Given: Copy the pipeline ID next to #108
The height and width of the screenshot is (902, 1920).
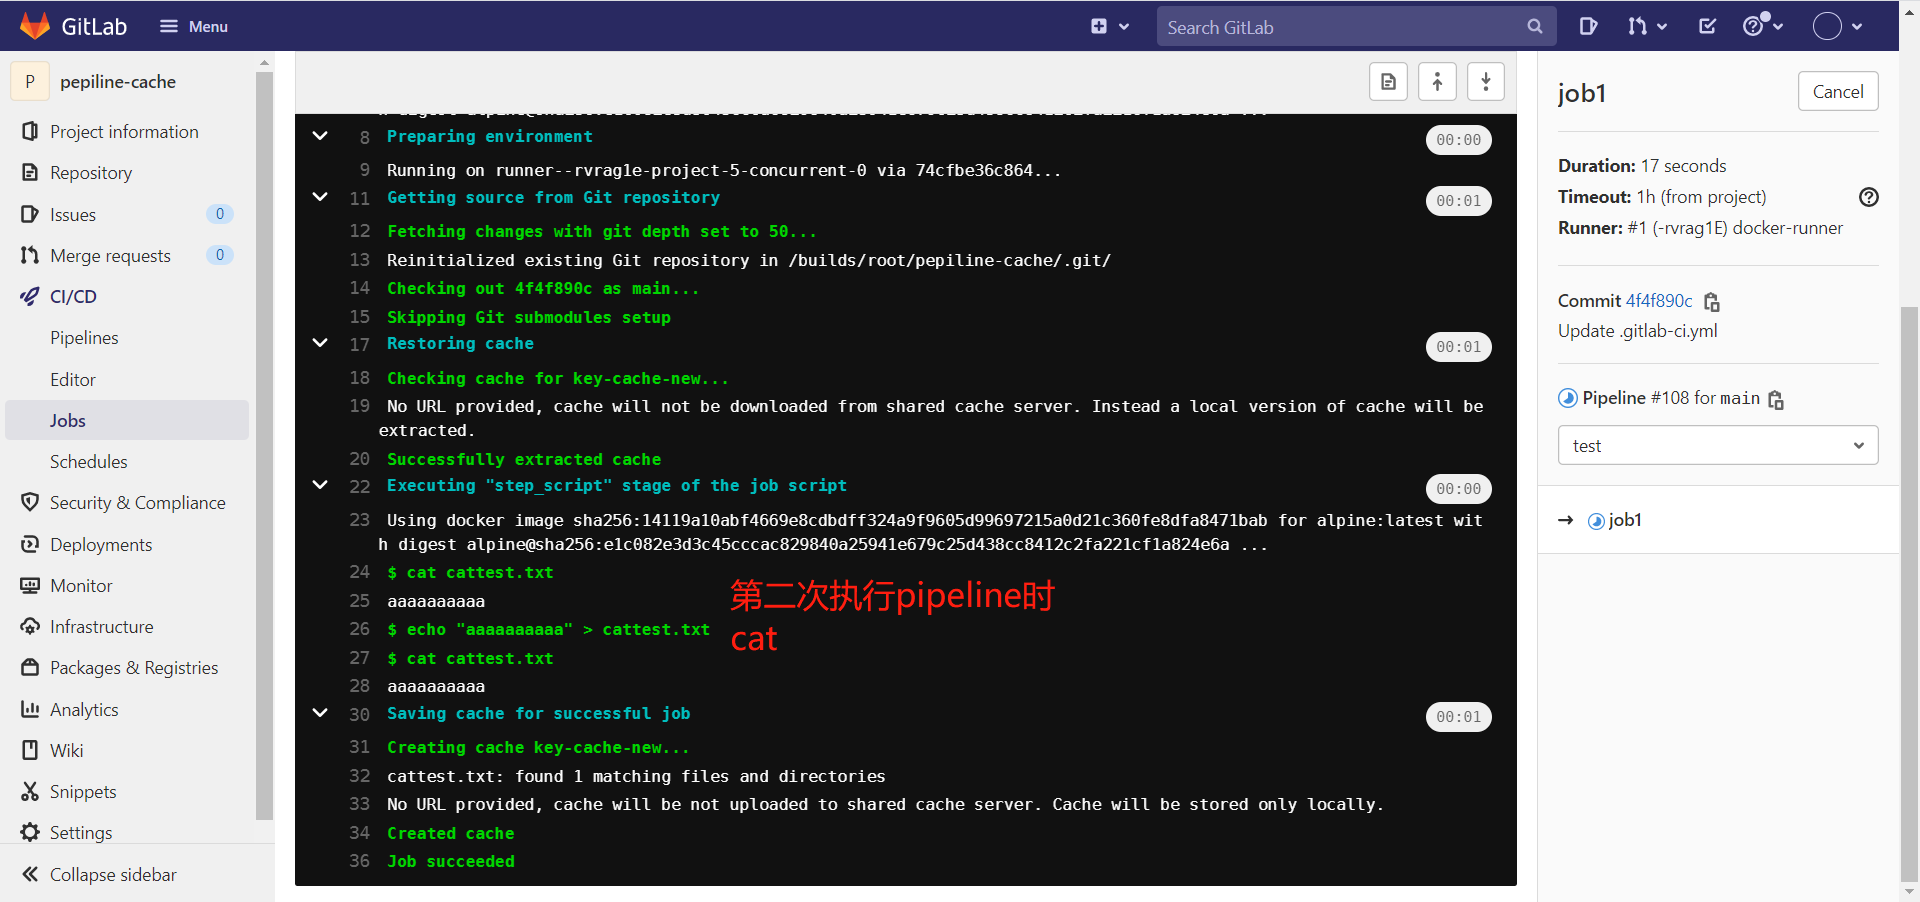Looking at the screenshot, I should [1775, 400].
